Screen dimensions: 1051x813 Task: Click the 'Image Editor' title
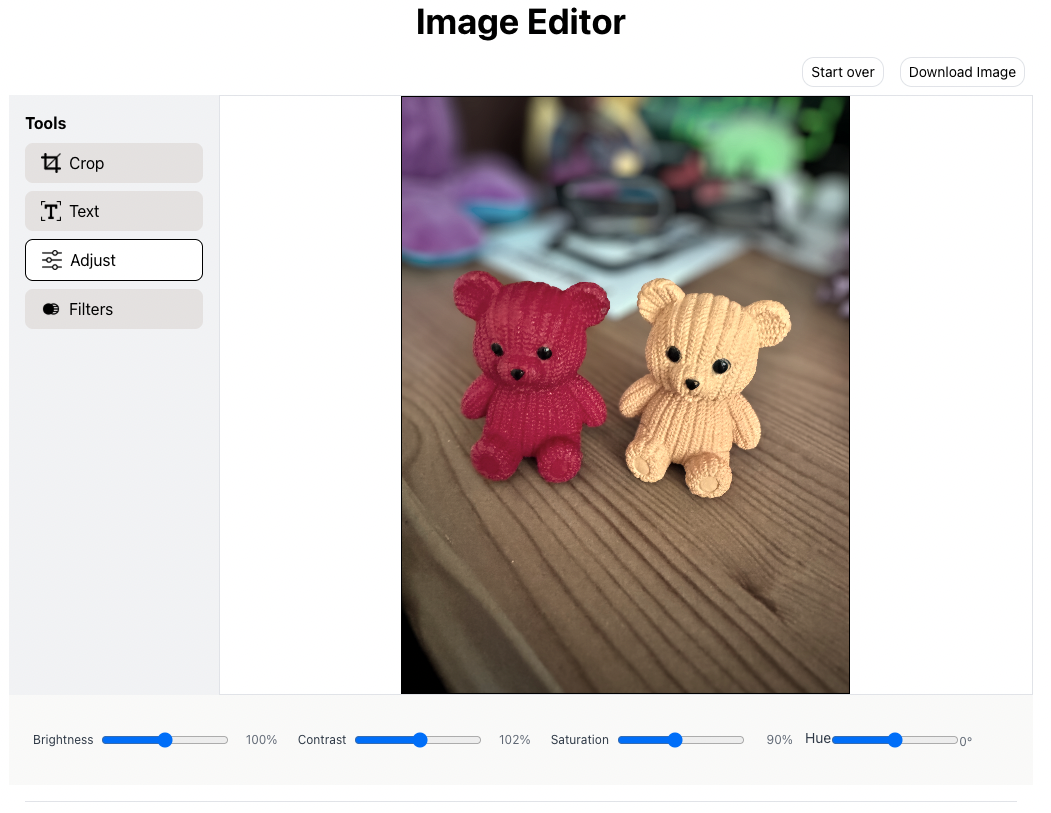[x=520, y=22]
